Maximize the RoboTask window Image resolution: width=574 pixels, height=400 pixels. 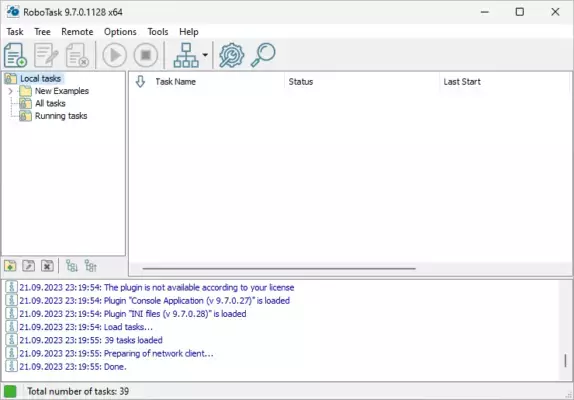[519, 12]
